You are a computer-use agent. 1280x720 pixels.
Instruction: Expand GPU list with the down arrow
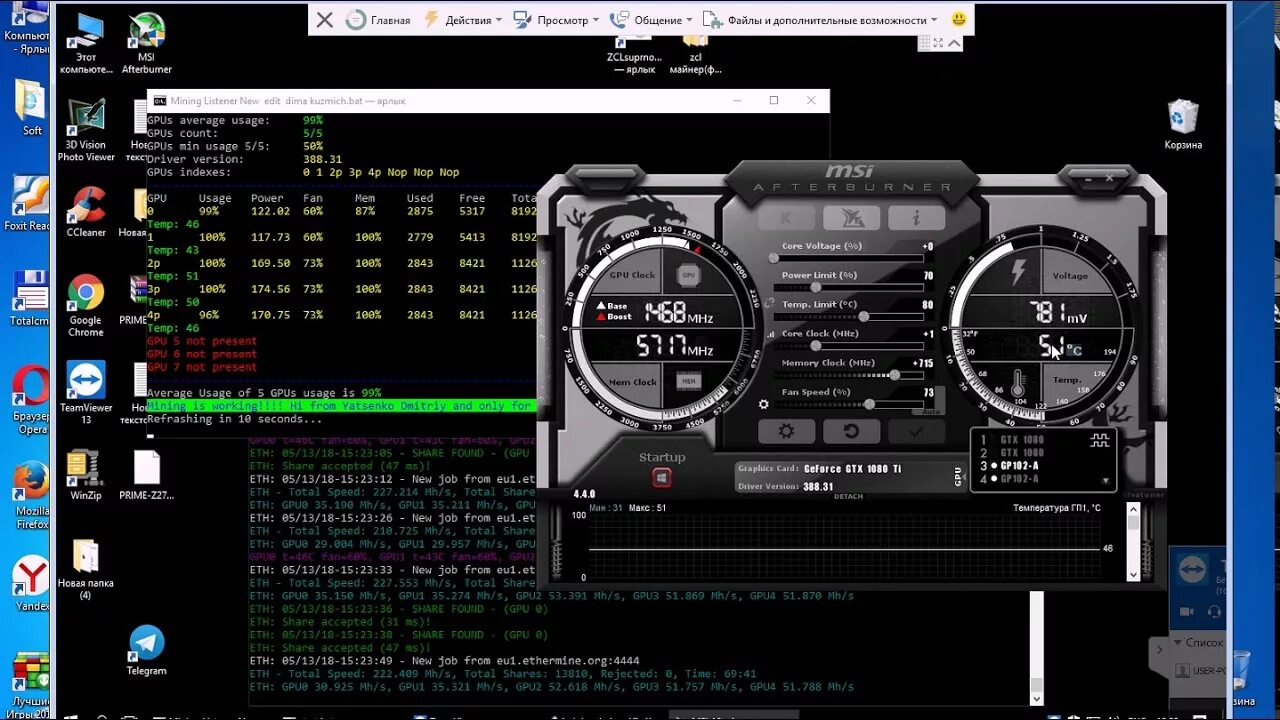point(1105,481)
